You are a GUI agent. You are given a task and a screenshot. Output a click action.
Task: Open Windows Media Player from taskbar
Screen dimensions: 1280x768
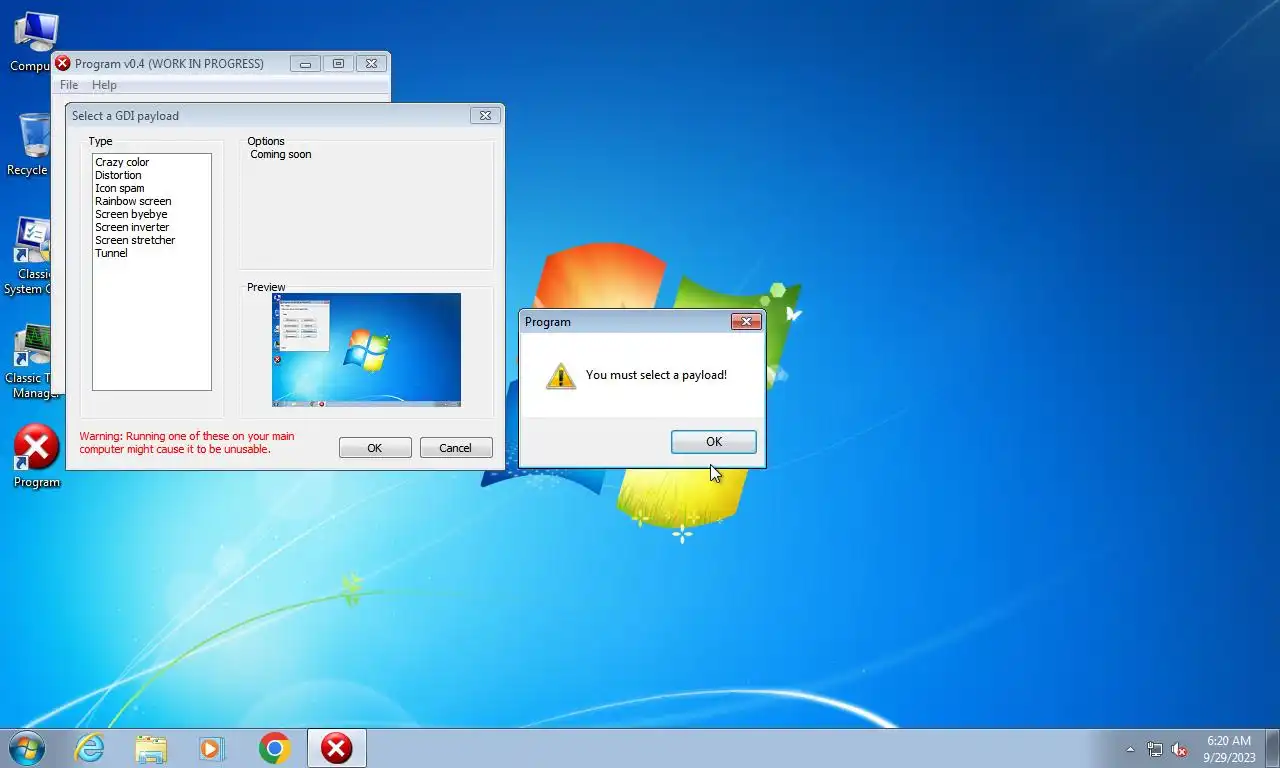(x=212, y=748)
